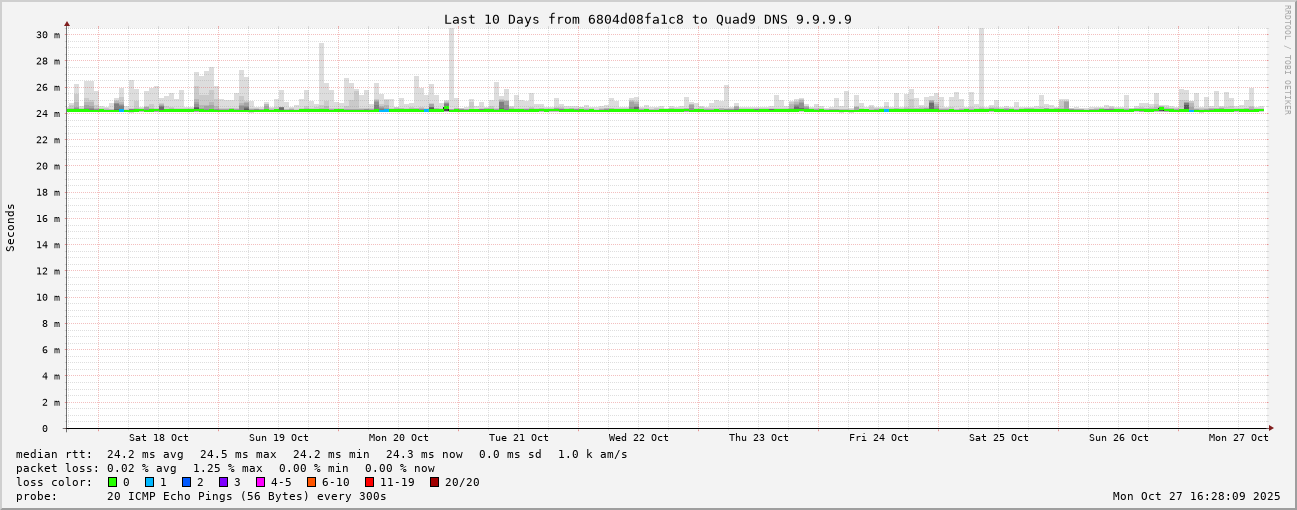
Task: Click the Mon Oct 27 16:28:09 2025 timestamp
Action: tap(1196, 496)
